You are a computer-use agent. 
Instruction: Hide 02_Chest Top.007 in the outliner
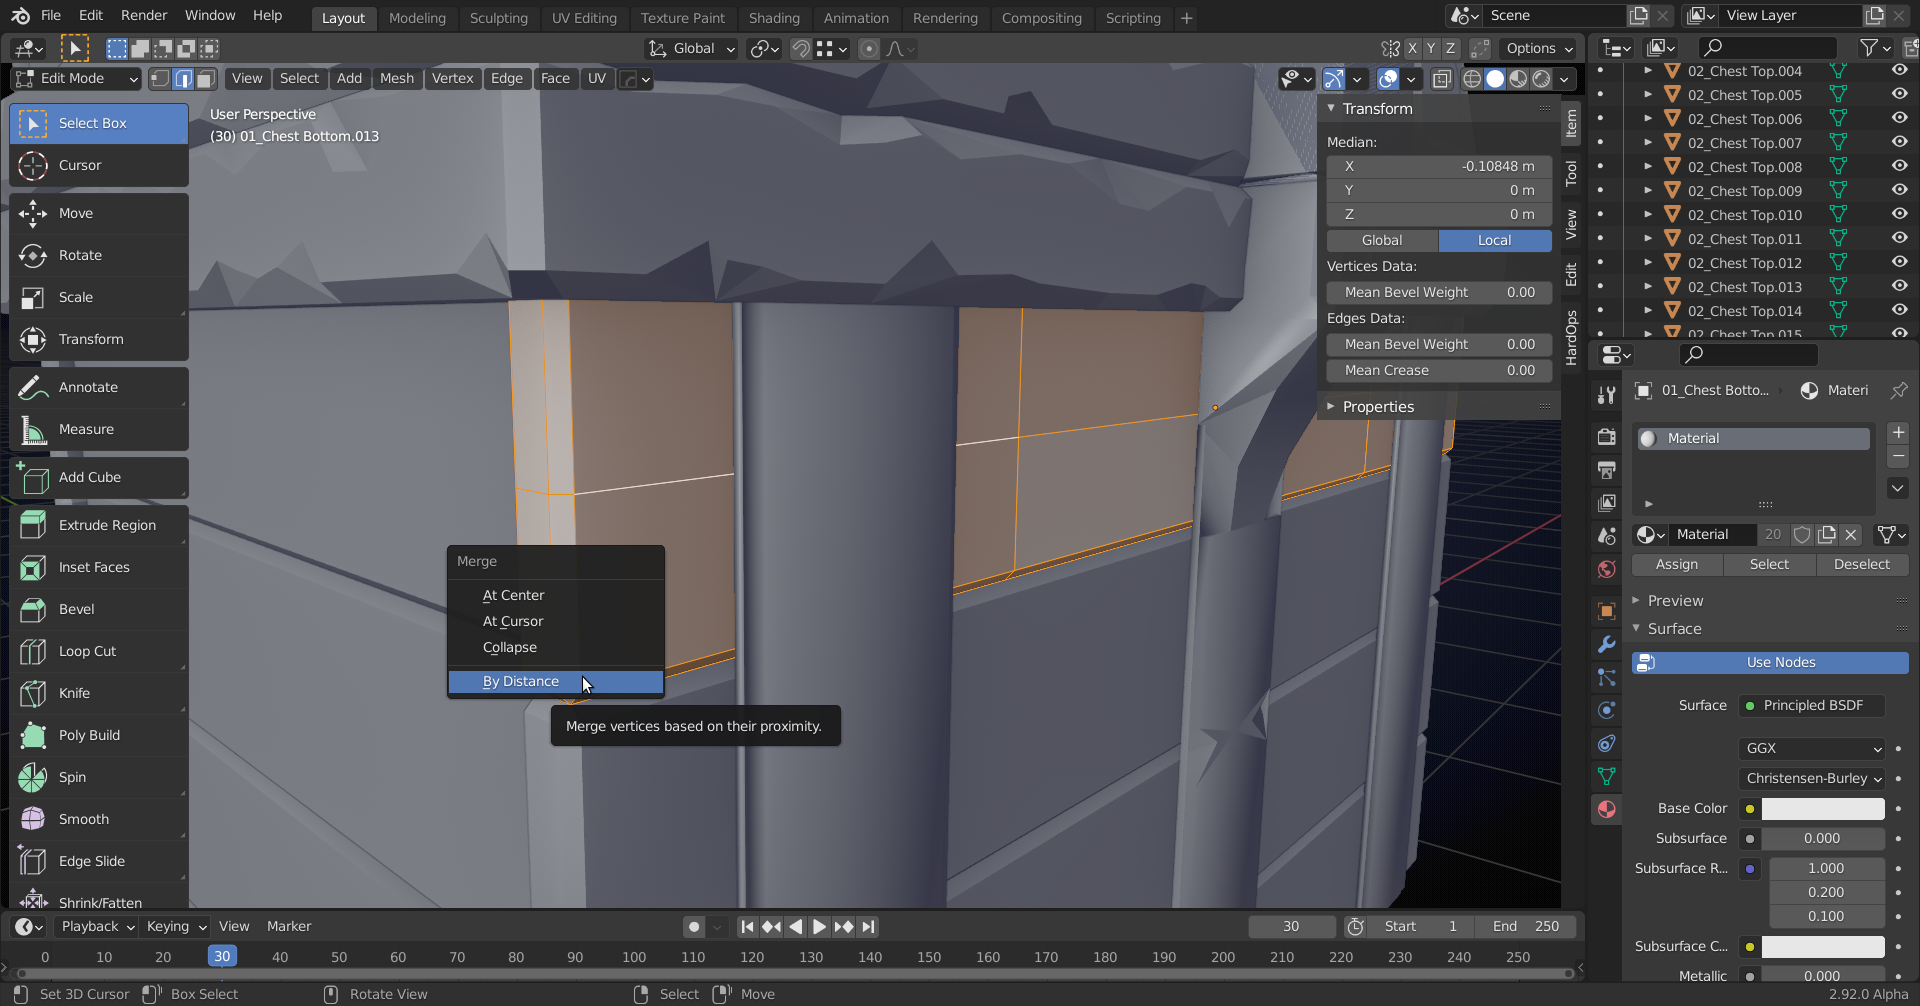tap(1897, 142)
